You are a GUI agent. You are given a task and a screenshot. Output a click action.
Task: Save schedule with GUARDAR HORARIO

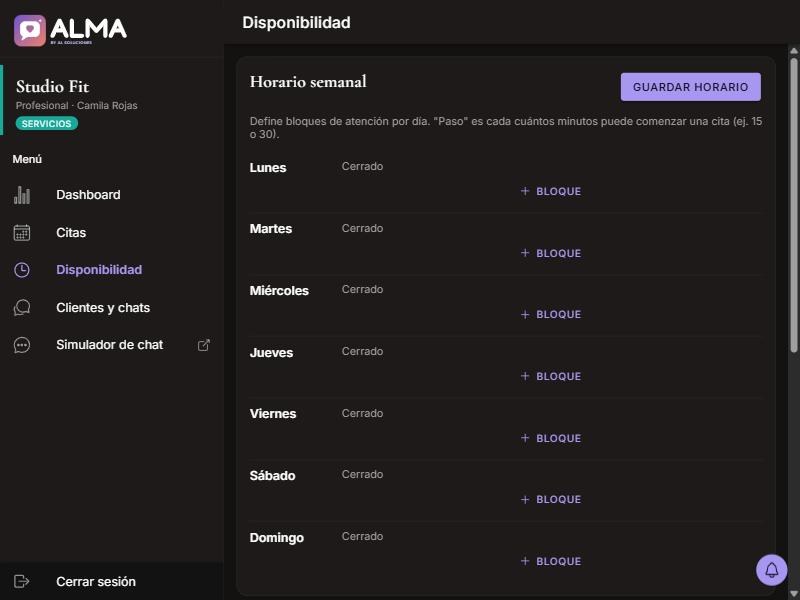coord(690,87)
